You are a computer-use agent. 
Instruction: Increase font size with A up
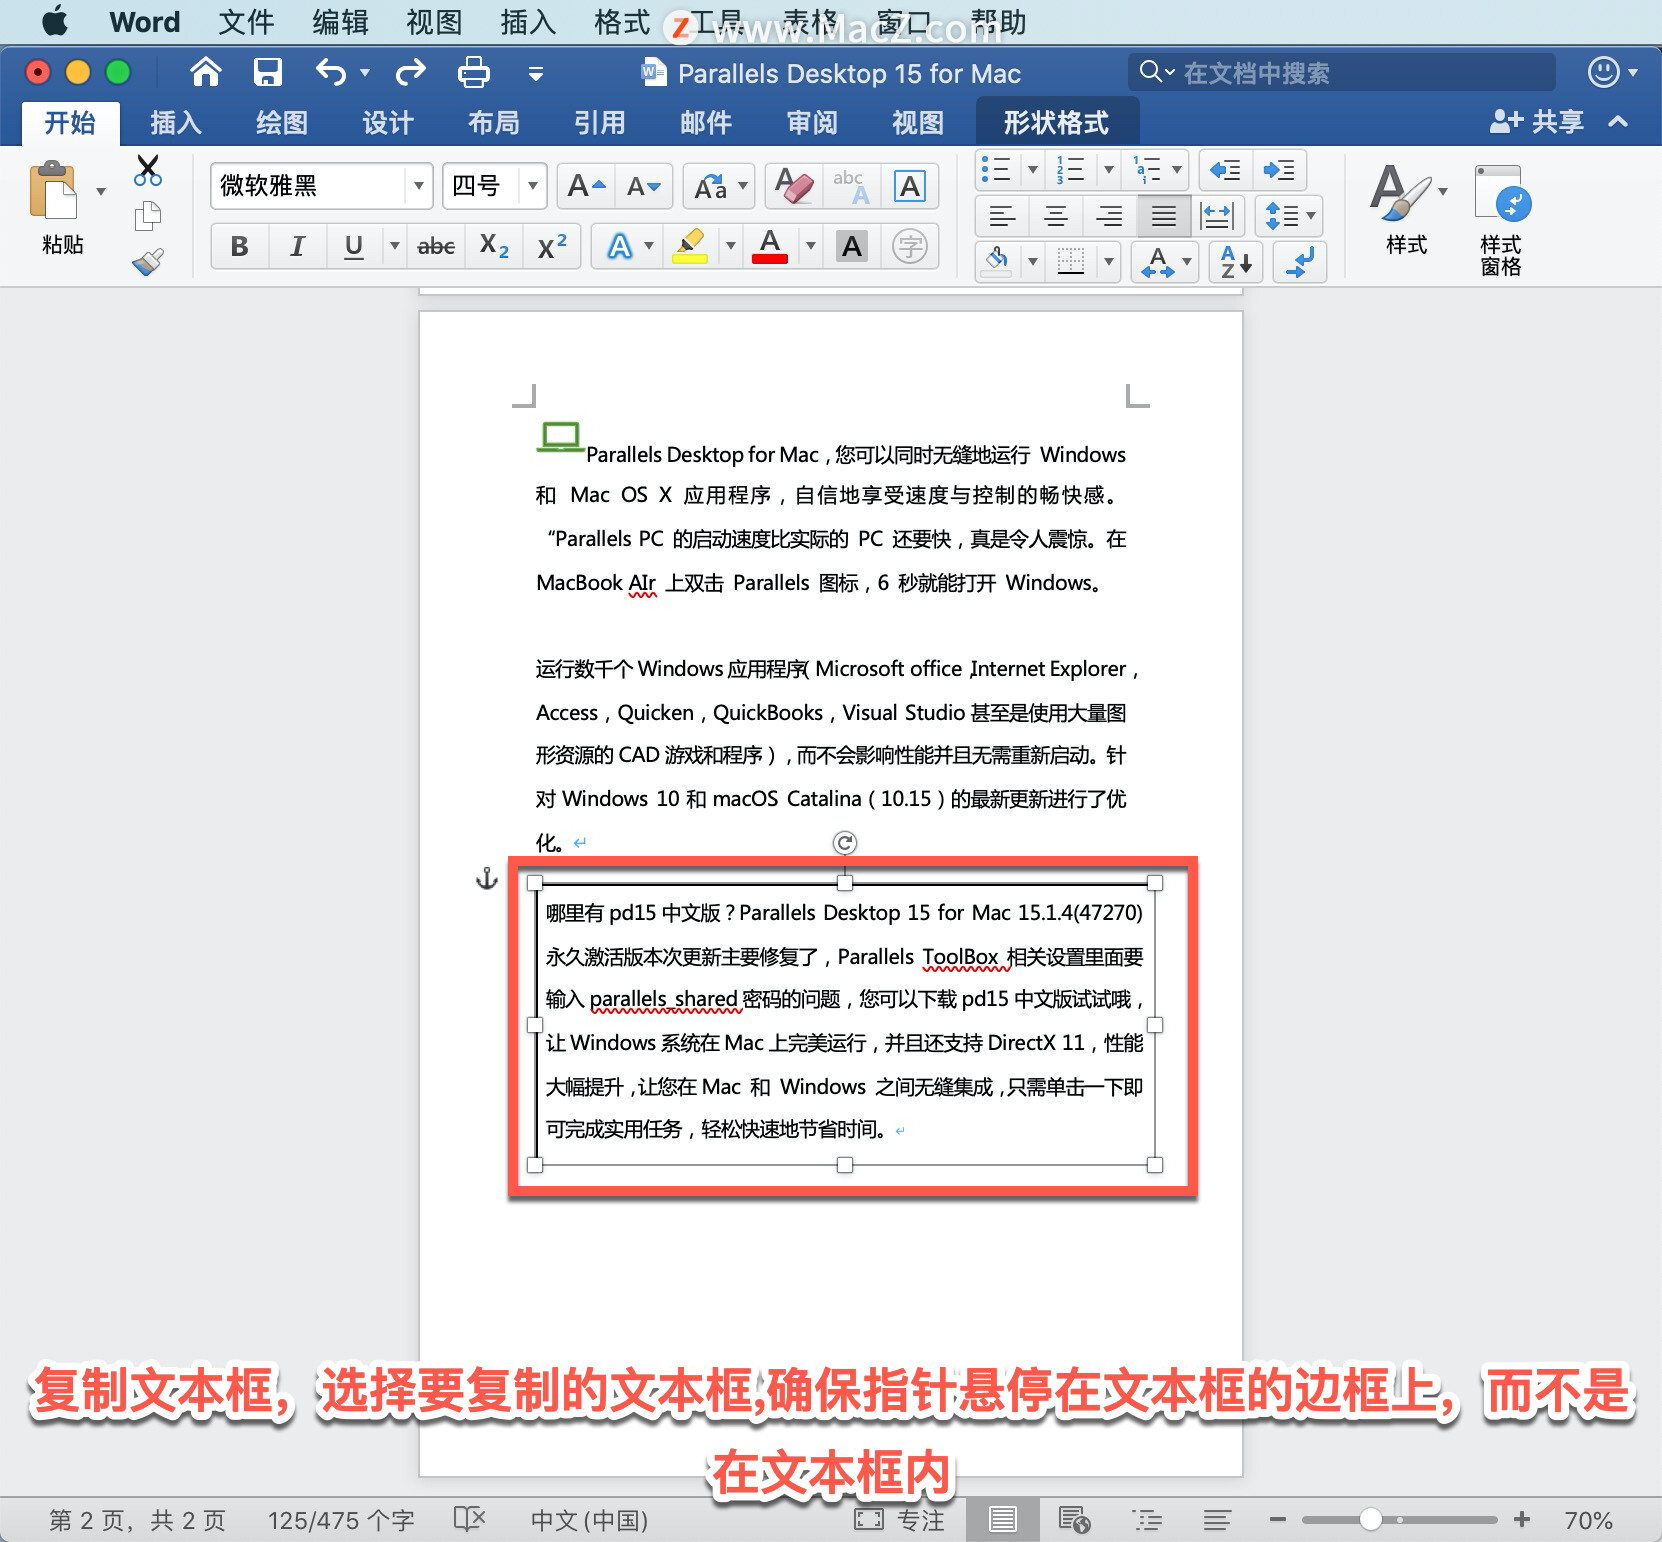point(586,186)
